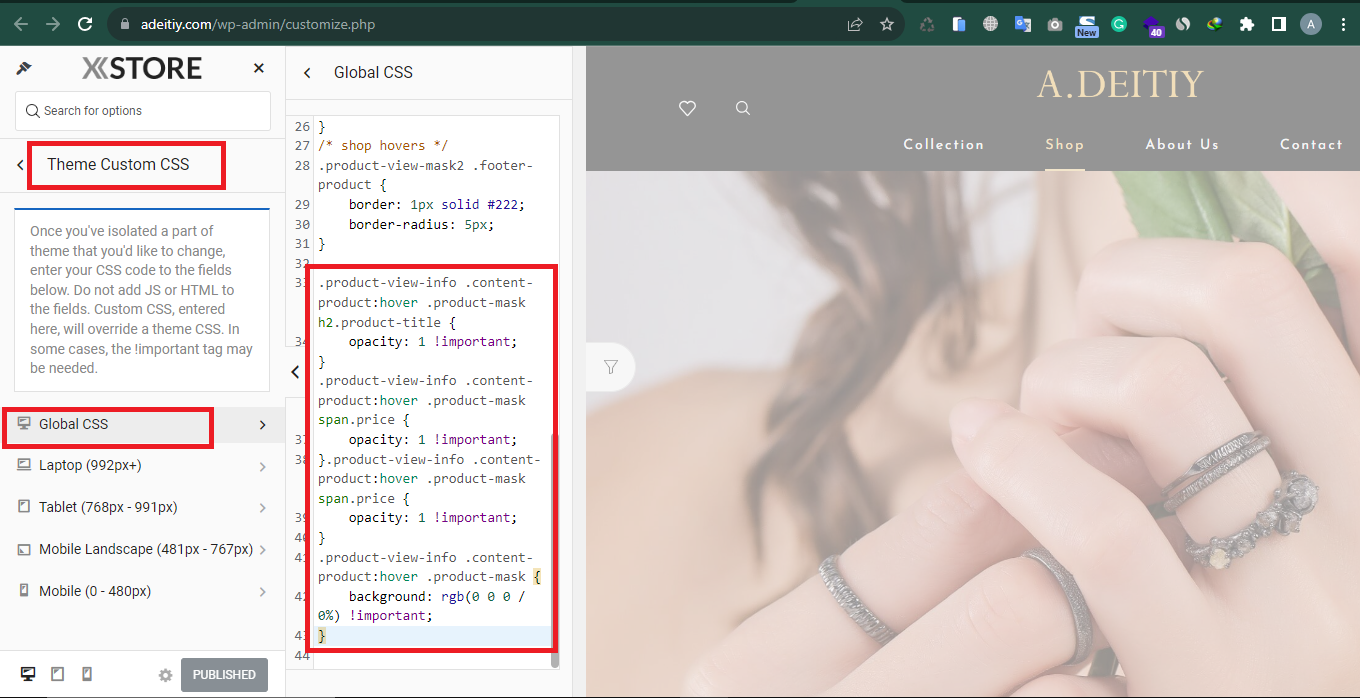Click the XSTORE logo
The width and height of the screenshot is (1360, 698).
tap(142, 68)
